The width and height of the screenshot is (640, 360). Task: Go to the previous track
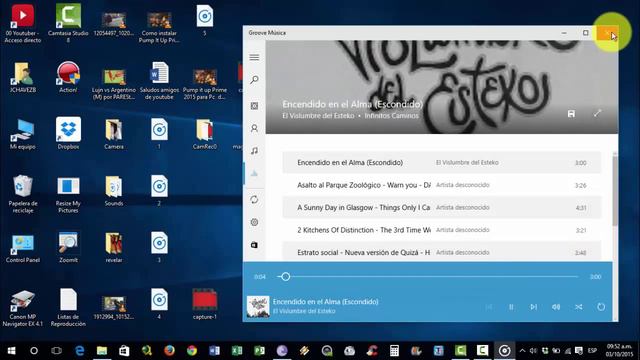[x=489, y=307]
